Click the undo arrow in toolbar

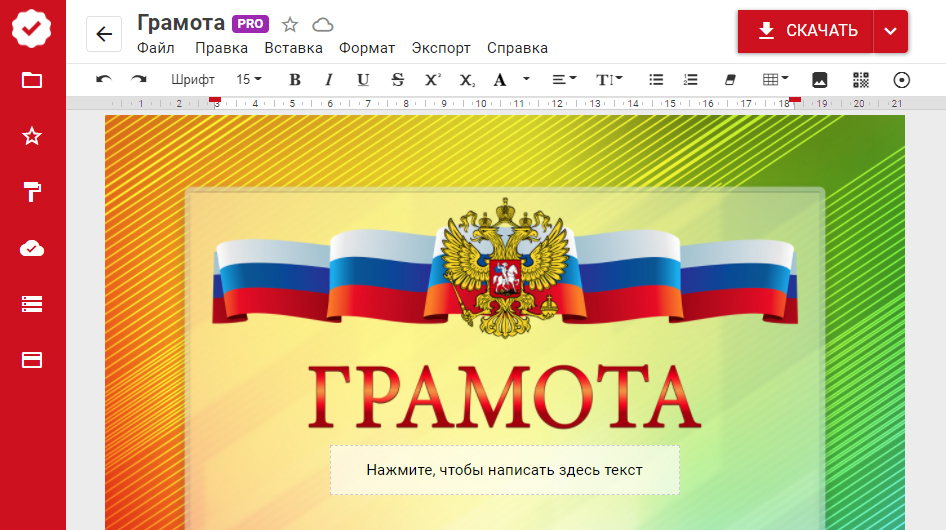[103, 80]
